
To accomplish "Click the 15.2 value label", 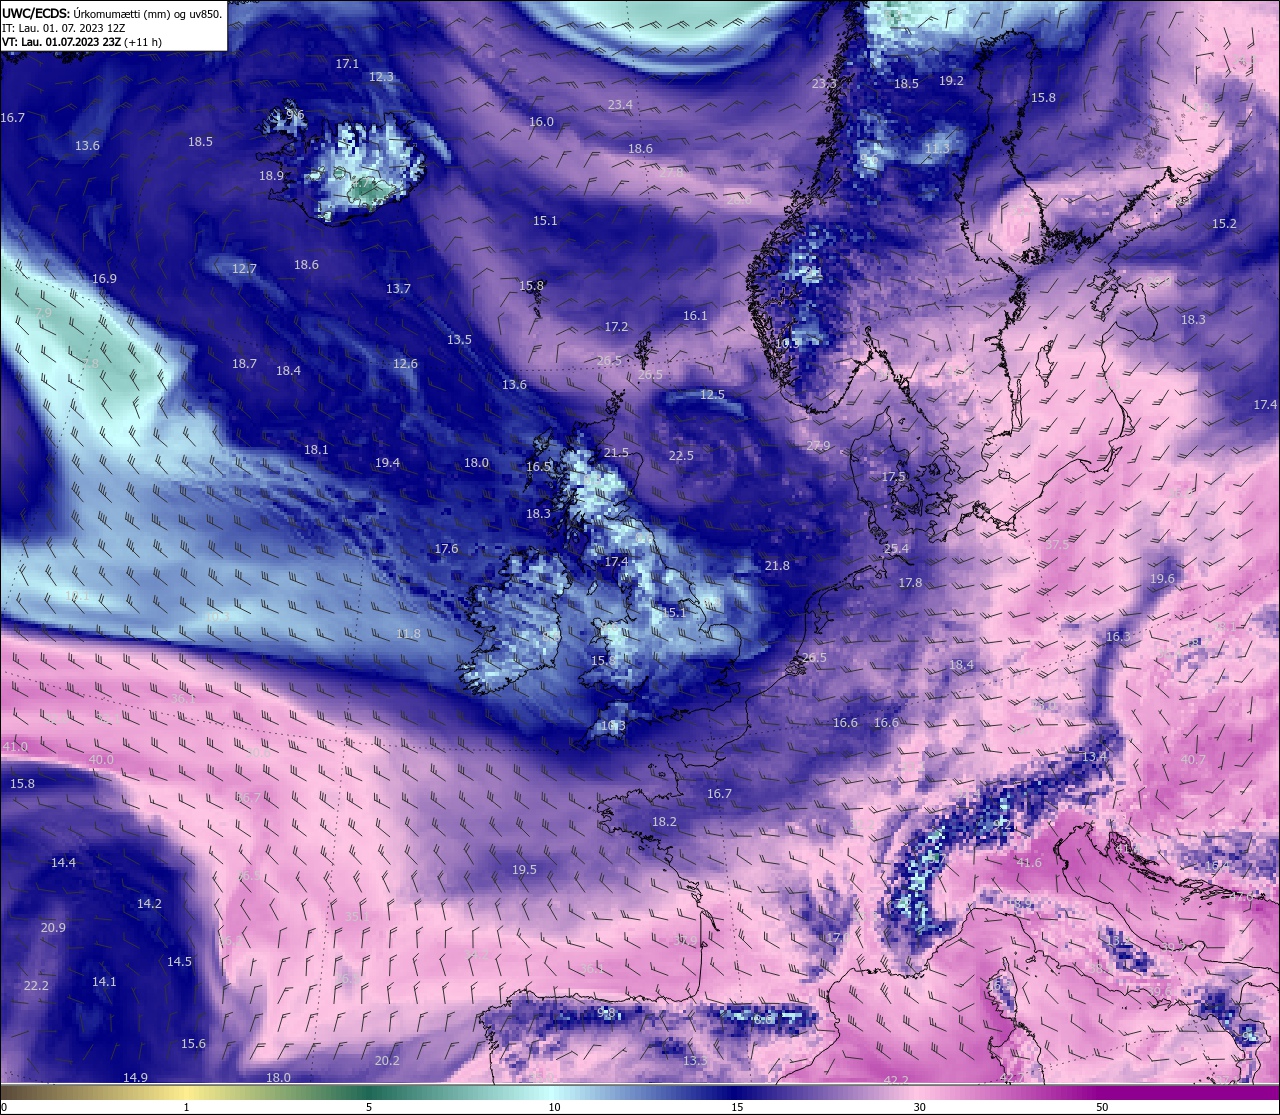I will (1224, 224).
